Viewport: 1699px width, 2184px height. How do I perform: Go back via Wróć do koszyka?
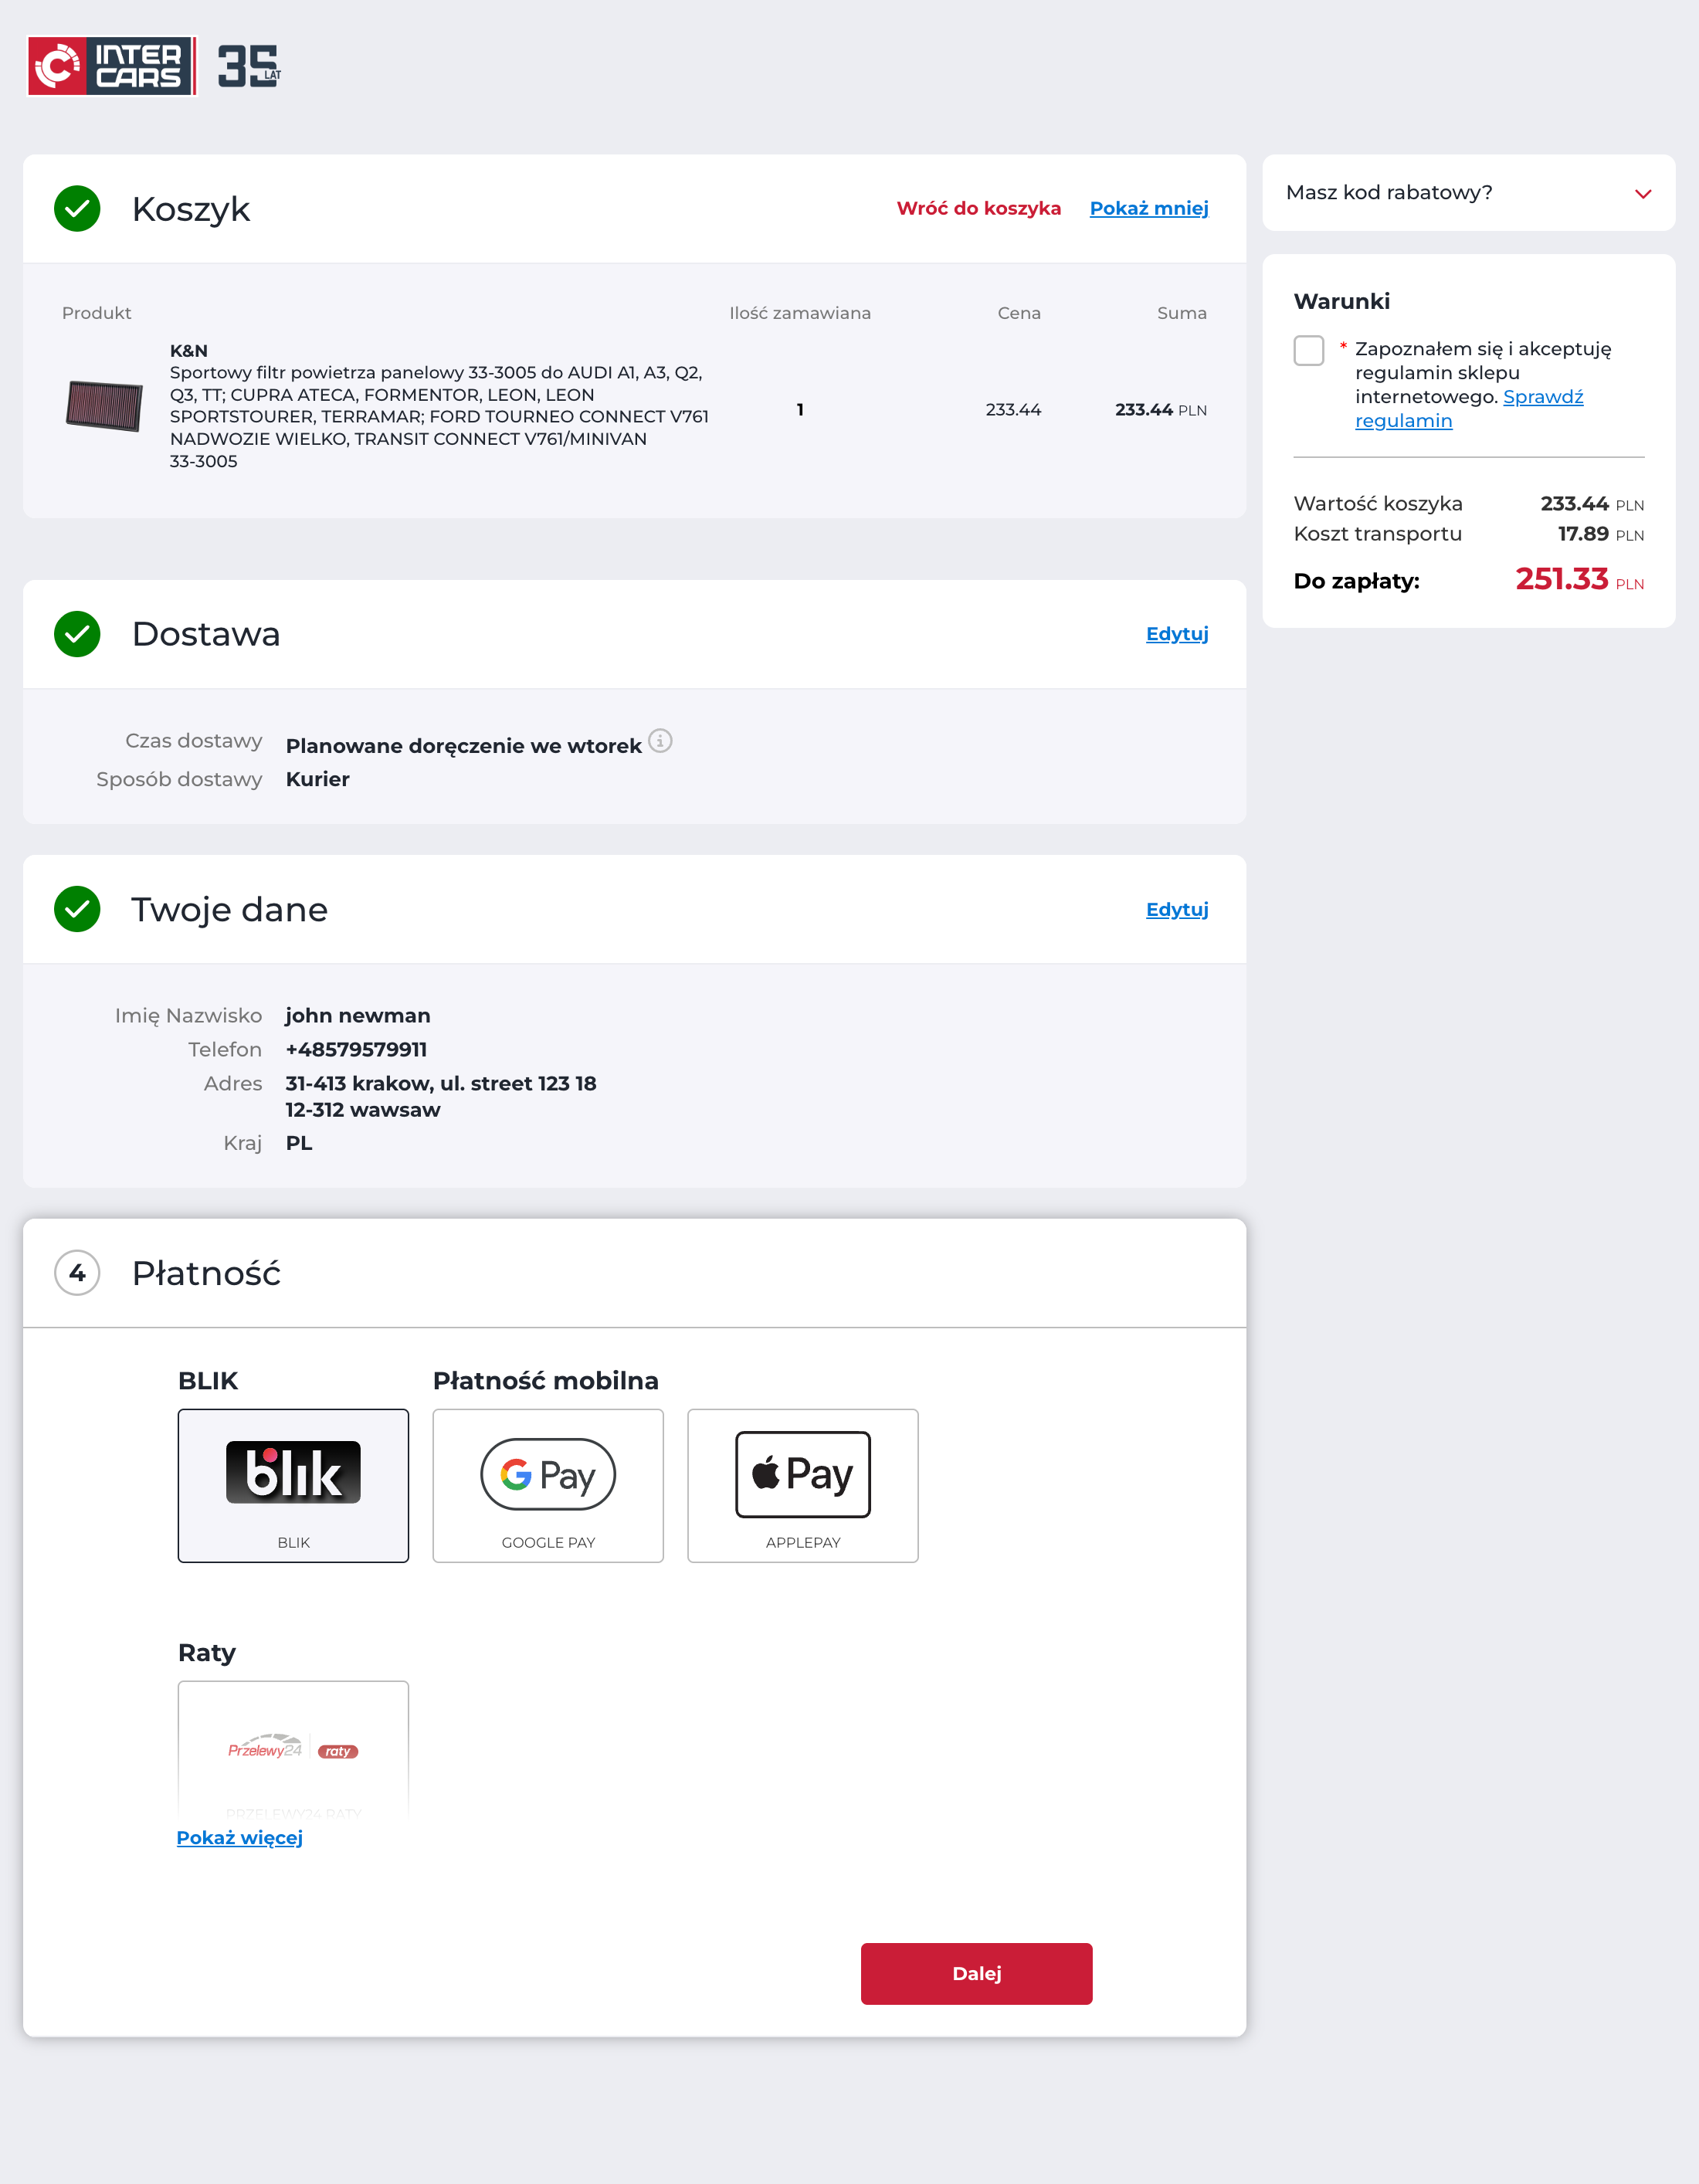978,208
